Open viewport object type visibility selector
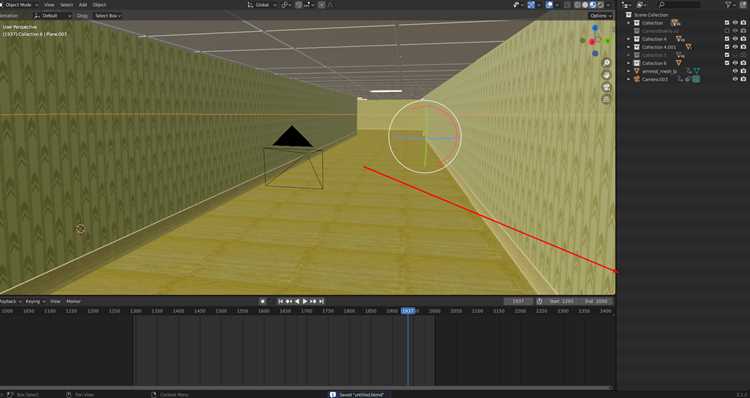Image resolution: width=750 pixels, height=398 pixels. pos(517,5)
